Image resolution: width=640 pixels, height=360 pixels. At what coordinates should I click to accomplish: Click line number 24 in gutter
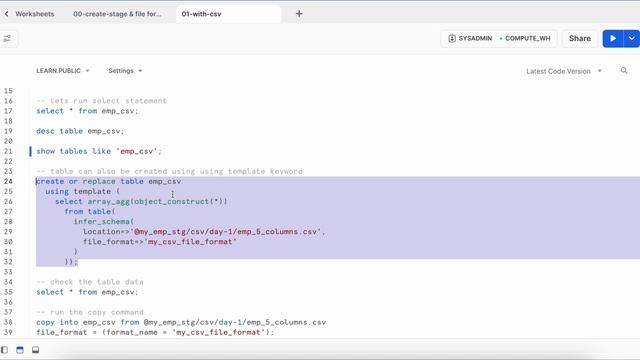[8, 181]
